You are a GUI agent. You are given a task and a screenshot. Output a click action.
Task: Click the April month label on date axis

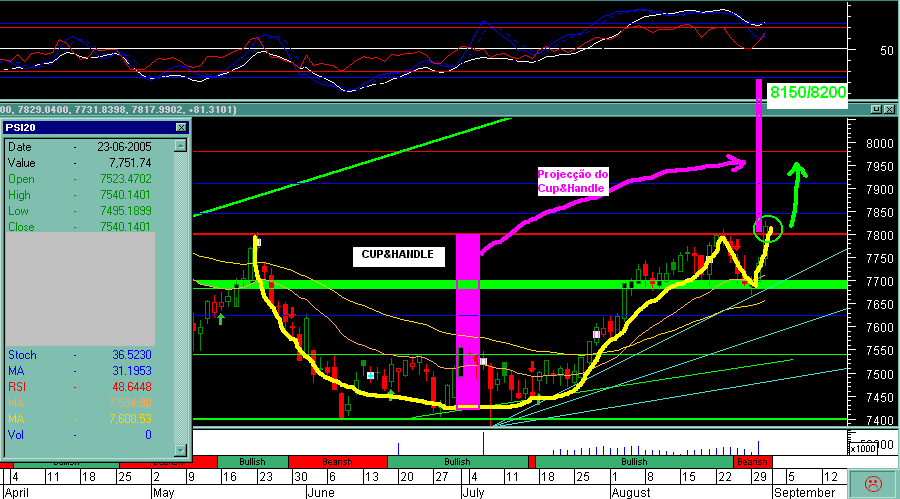tap(17, 493)
